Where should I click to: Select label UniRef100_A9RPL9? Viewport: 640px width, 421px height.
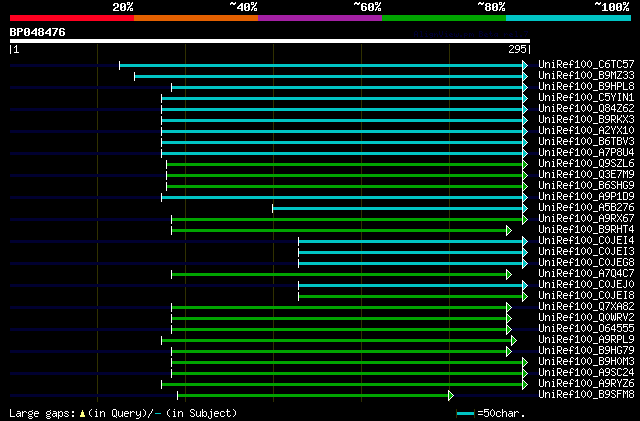click(x=586, y=340)
